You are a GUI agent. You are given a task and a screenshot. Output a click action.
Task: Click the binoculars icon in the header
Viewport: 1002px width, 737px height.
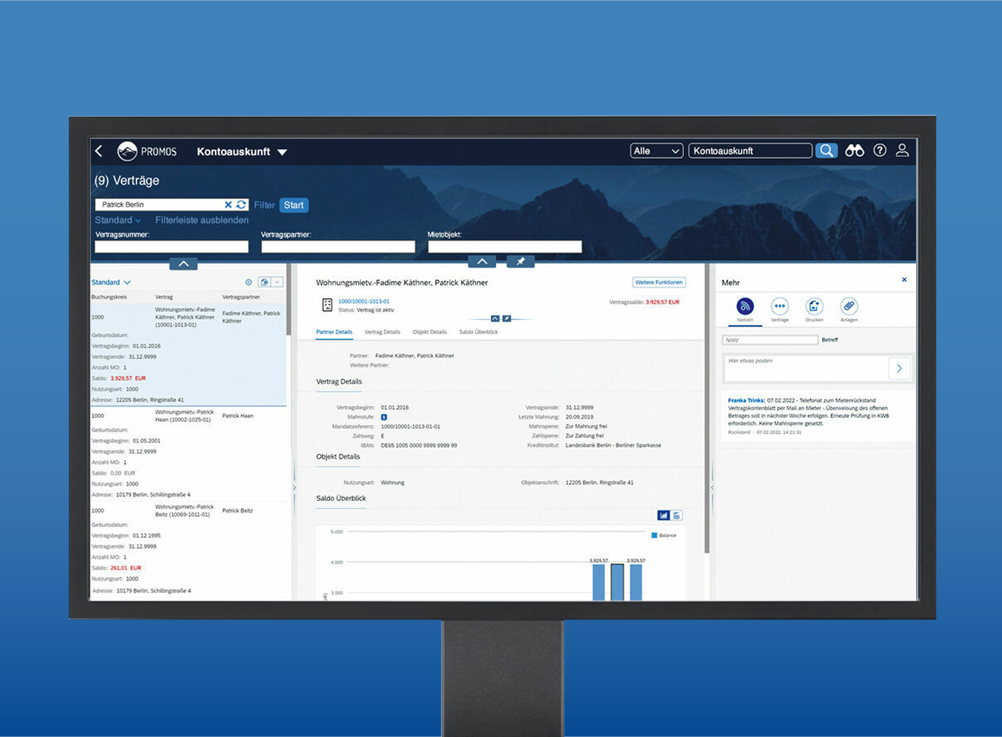(854, 151)
